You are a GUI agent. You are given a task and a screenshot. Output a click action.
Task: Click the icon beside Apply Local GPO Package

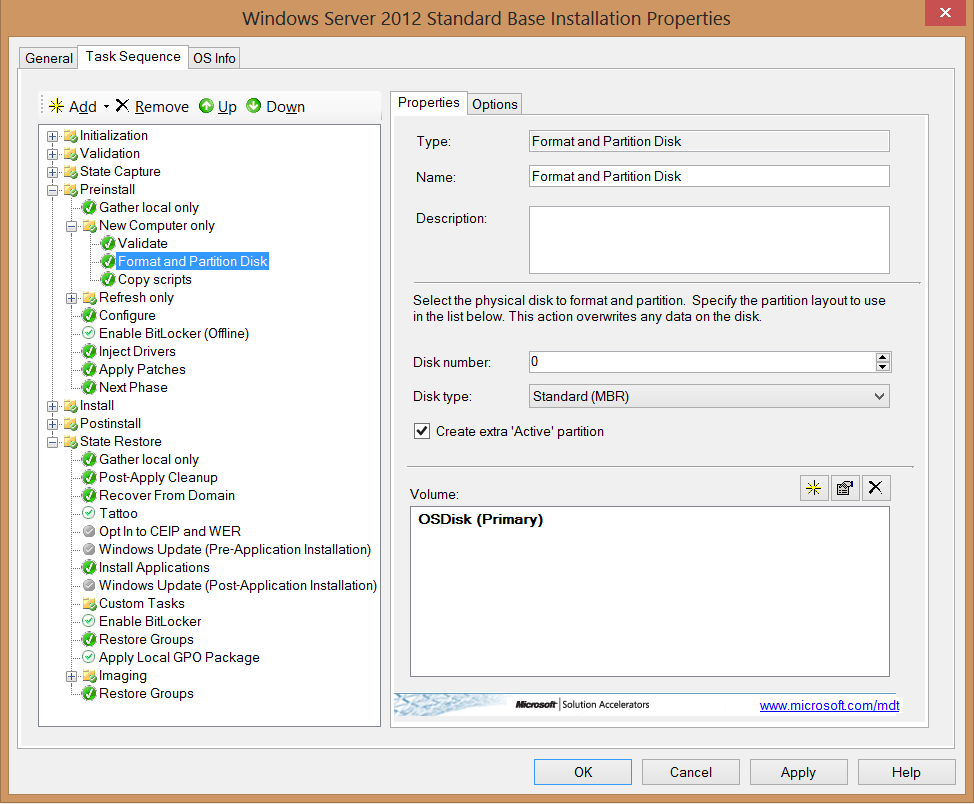89,657
